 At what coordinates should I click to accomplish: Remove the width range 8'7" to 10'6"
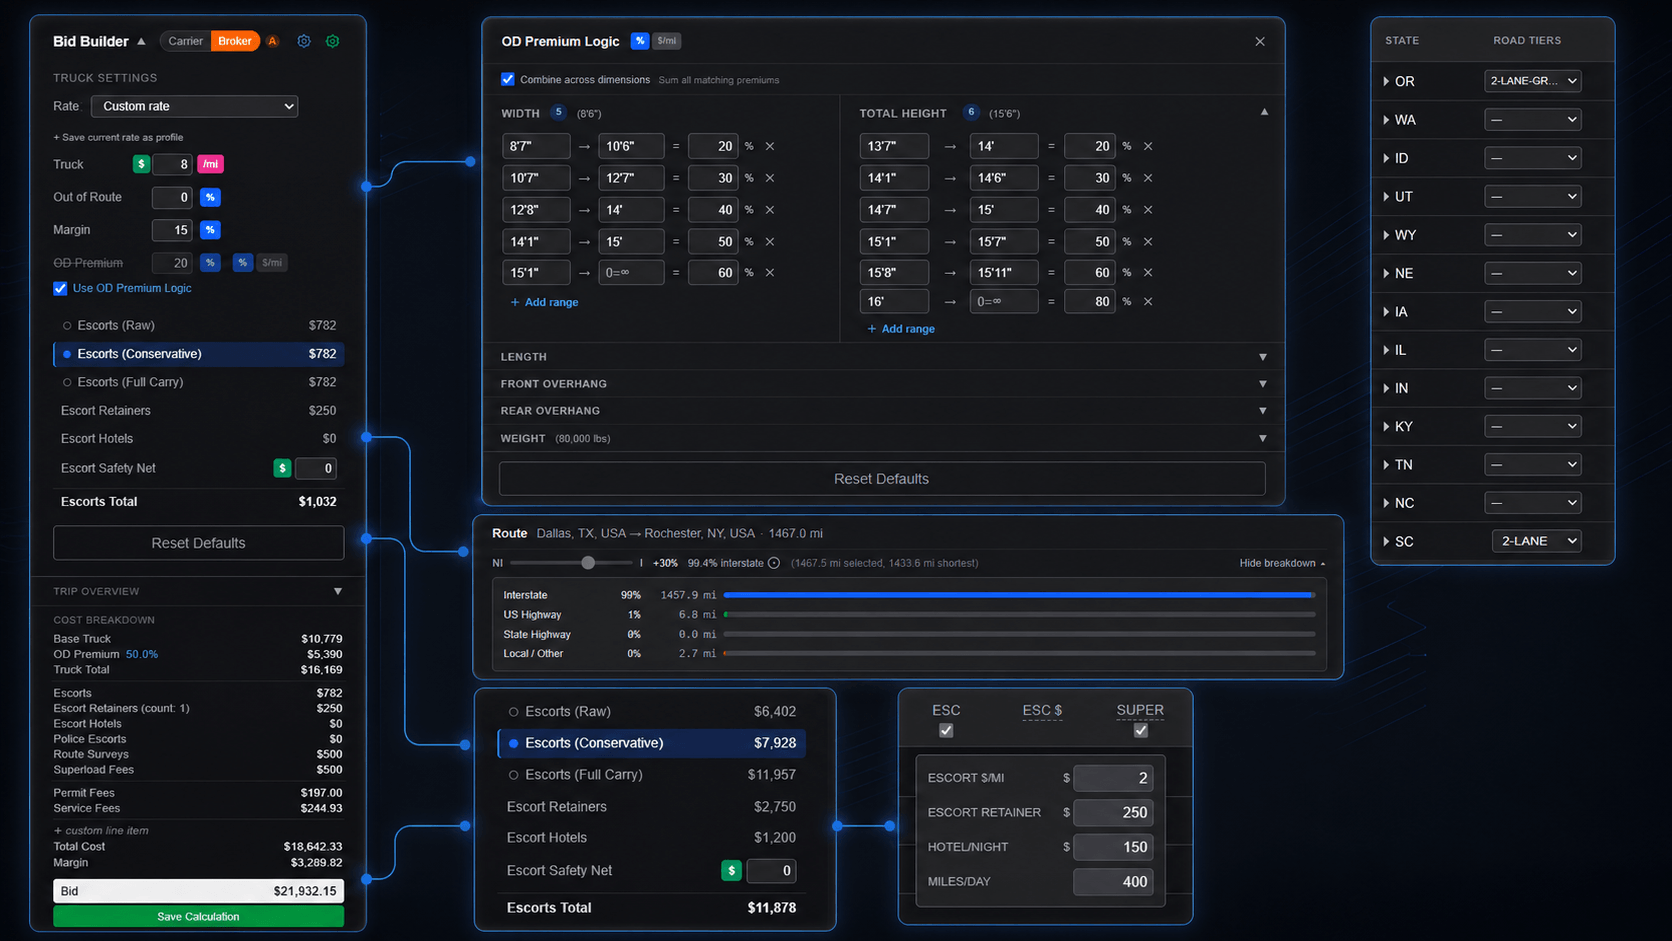coord(770,146)
